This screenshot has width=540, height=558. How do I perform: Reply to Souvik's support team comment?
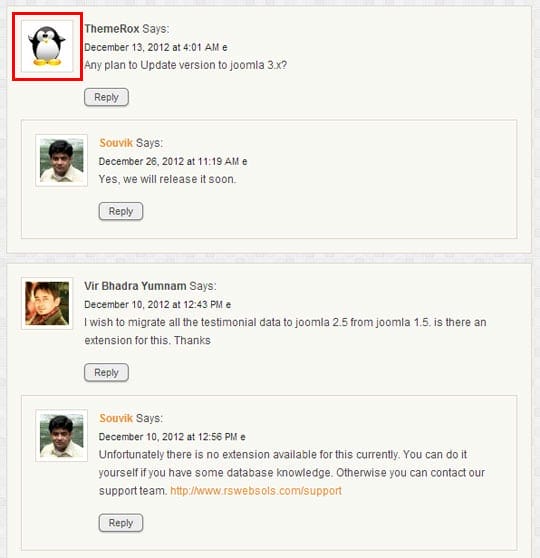[121, 523]
